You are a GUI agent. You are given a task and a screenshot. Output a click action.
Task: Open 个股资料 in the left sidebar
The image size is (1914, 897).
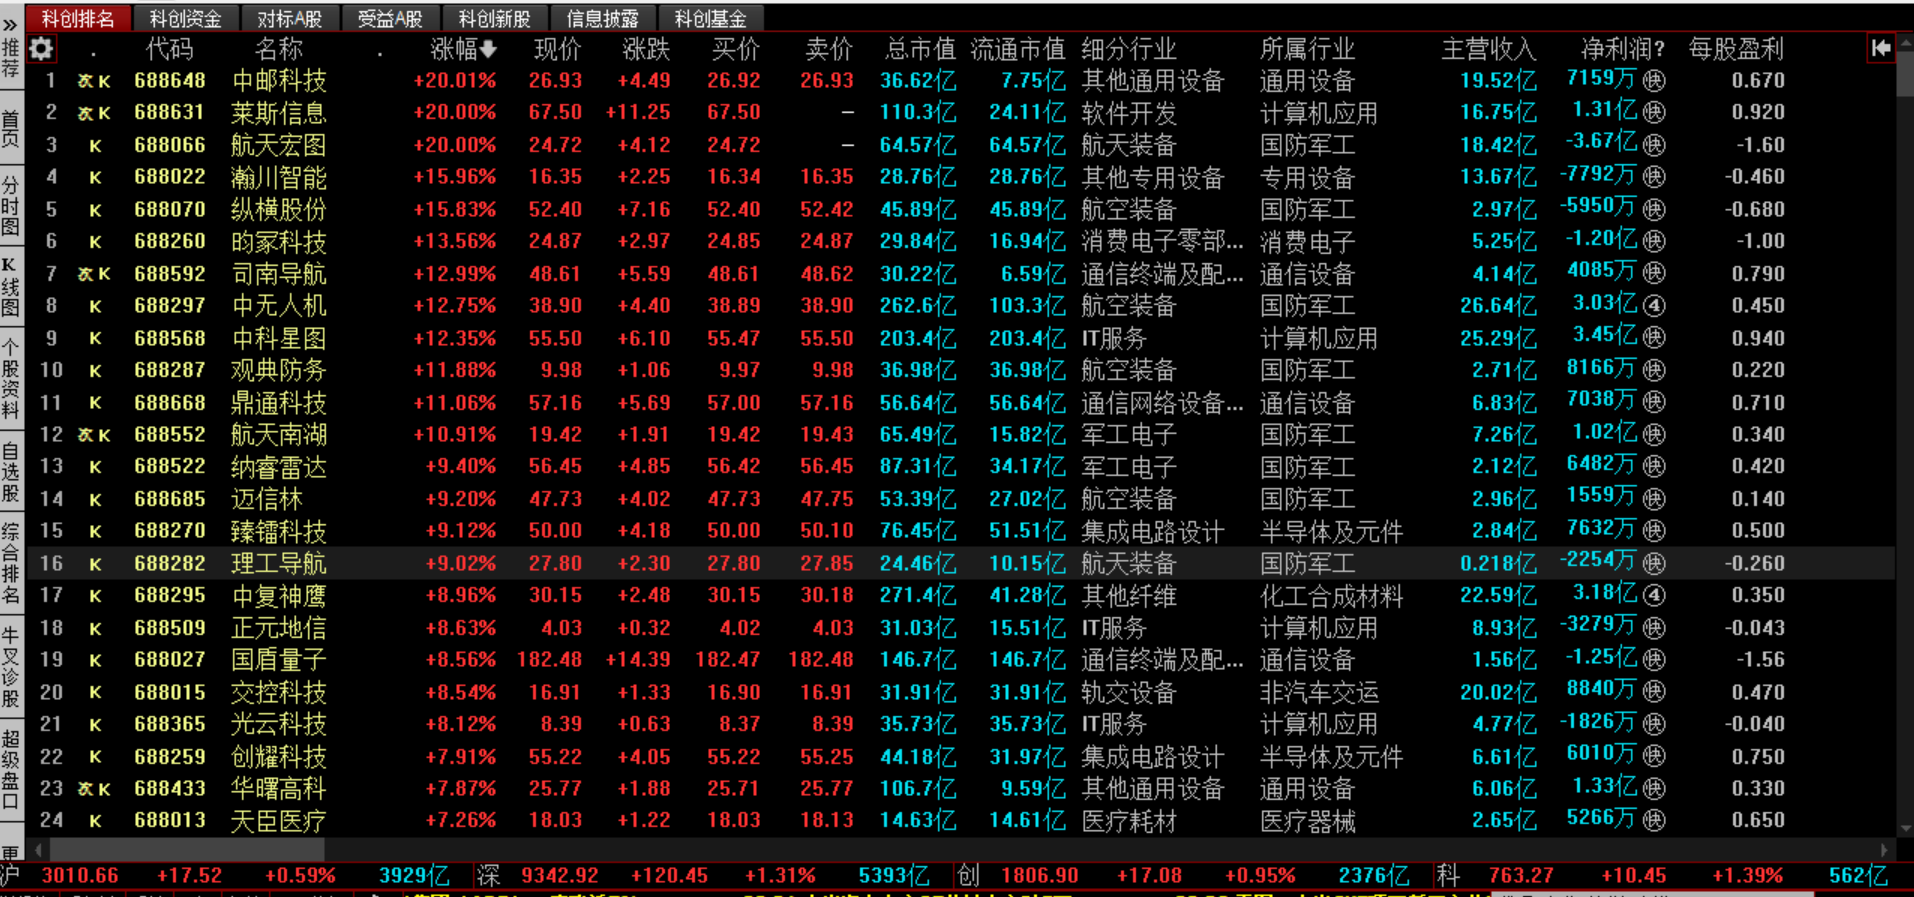tap(10, 380)
